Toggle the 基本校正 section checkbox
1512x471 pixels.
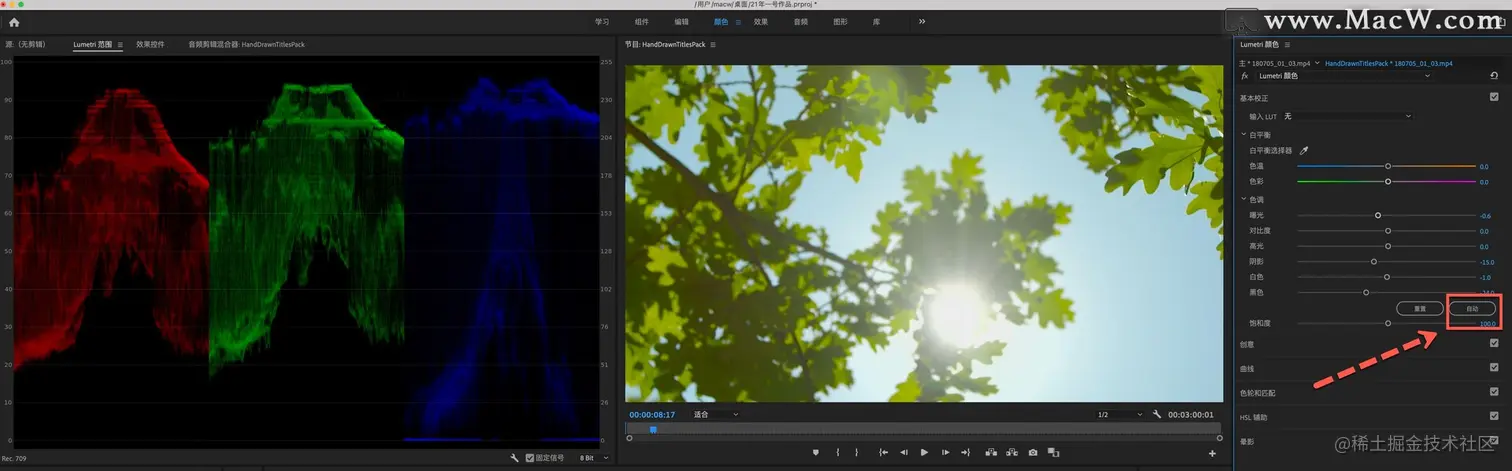pyautogui.click(x=1494, y=97)
